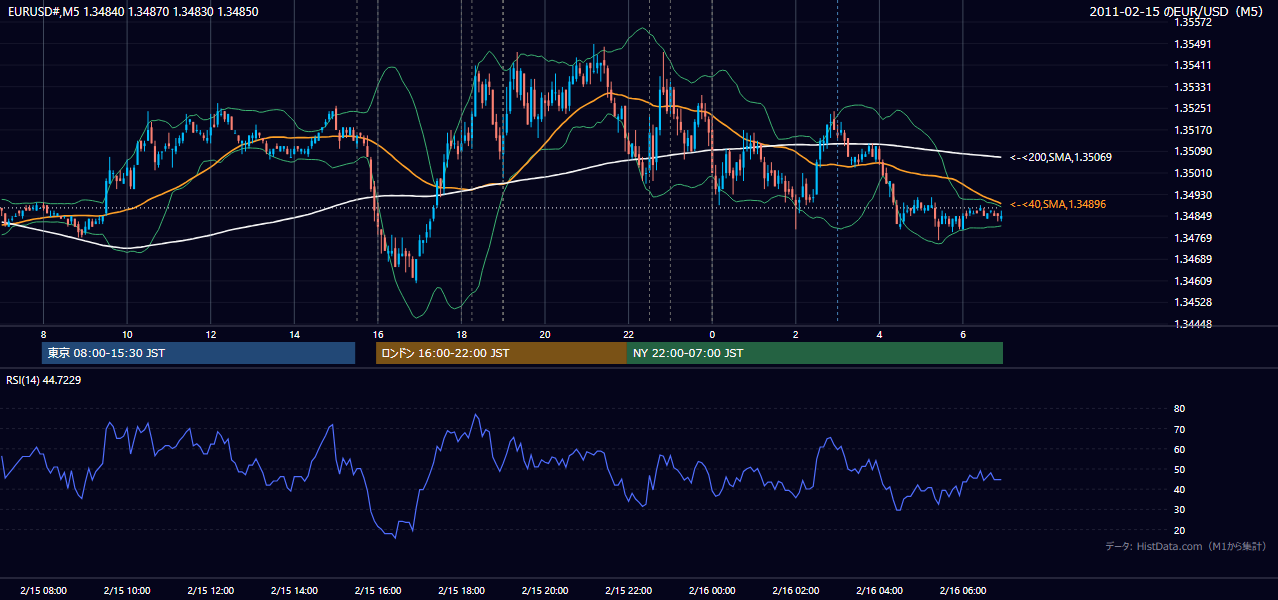The width and height of the screenshot is (1278, 600).
Task: Click the RSI scale value 40
Action: pyautogui.click(x=1179, y=489)
